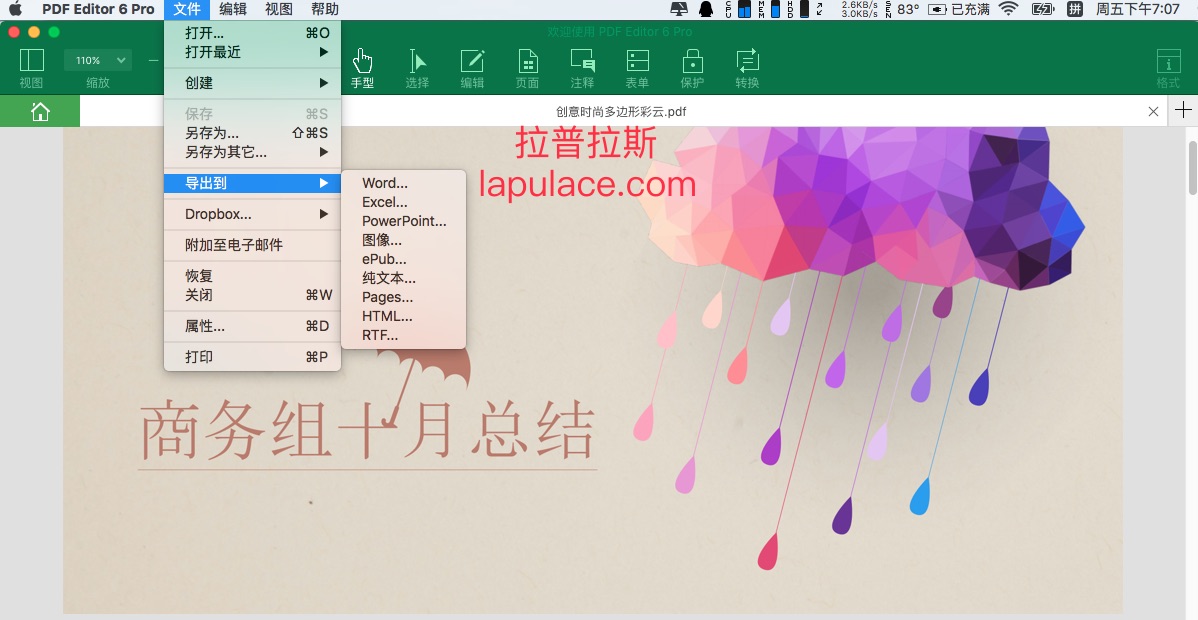1198x620 pixels.
Task: Choose PowerPoint... export option
Action: click(x=404, y=221)
